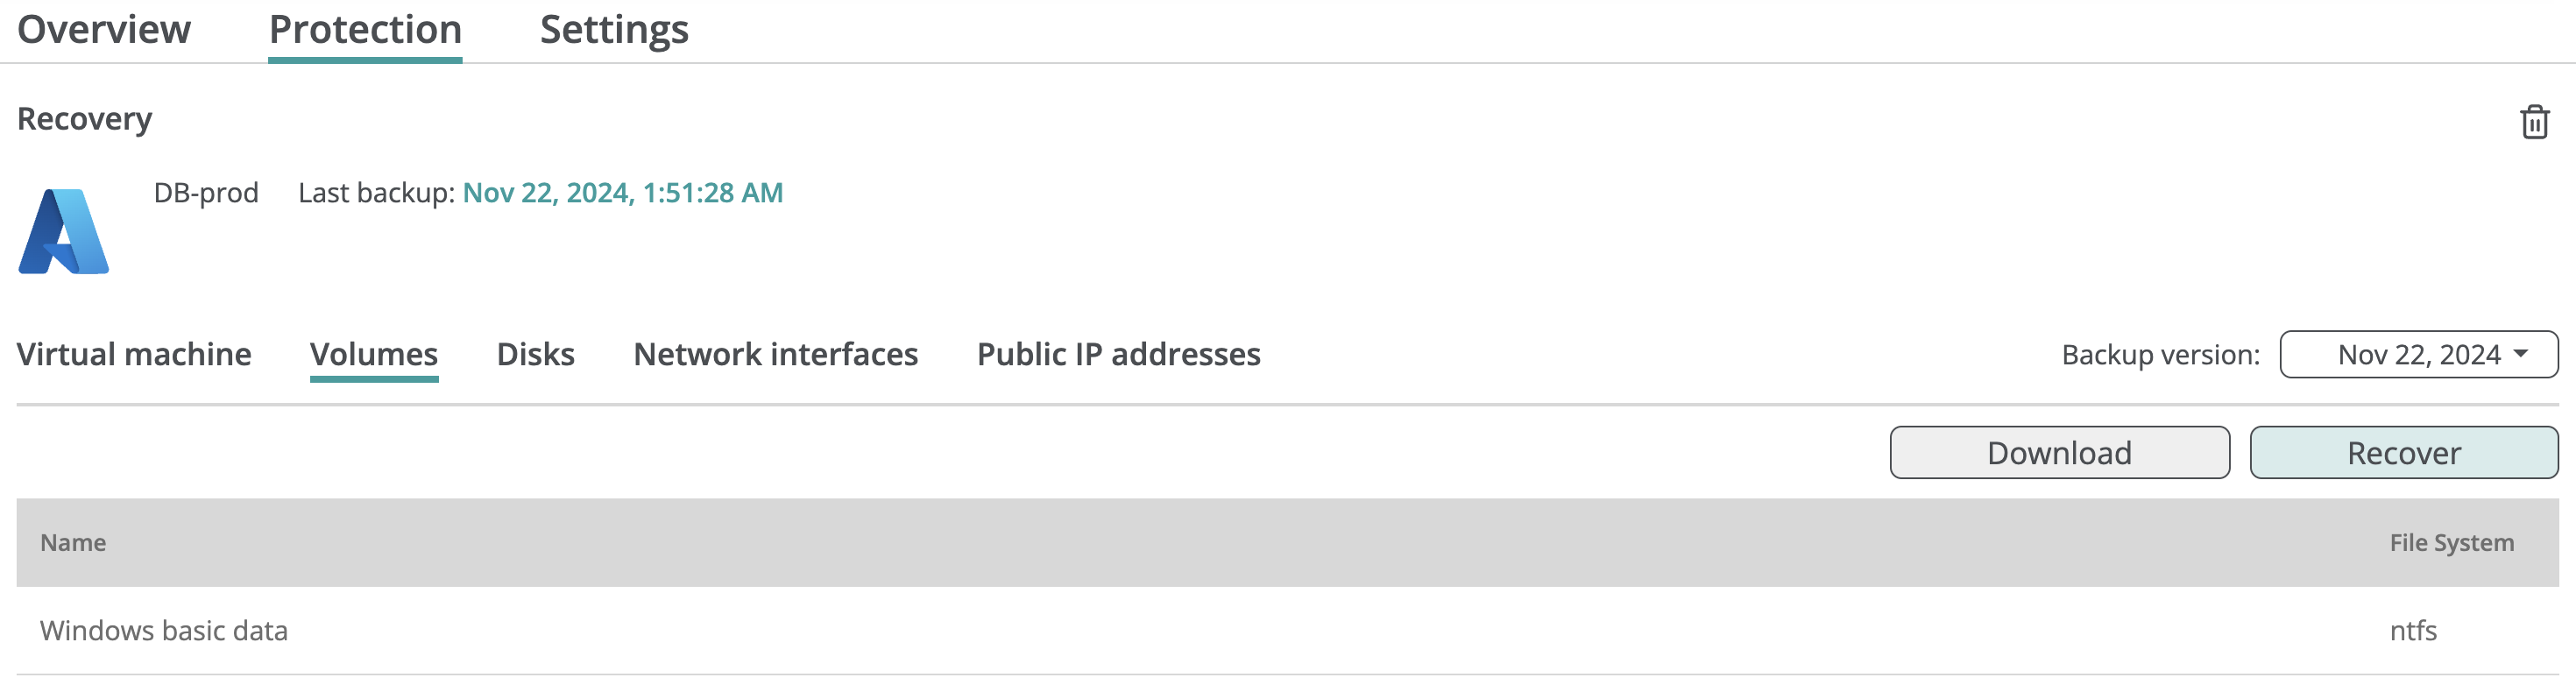Click the Azure logo icon

pyautogui.click(x=64, y=231)
